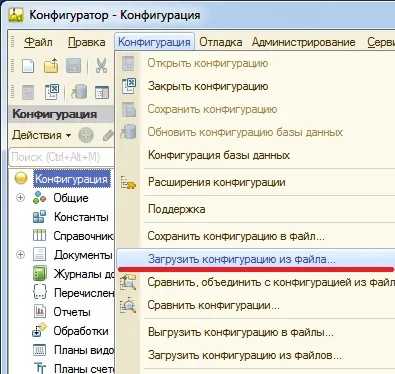Click the Close configuration toolbar icon

52,92
